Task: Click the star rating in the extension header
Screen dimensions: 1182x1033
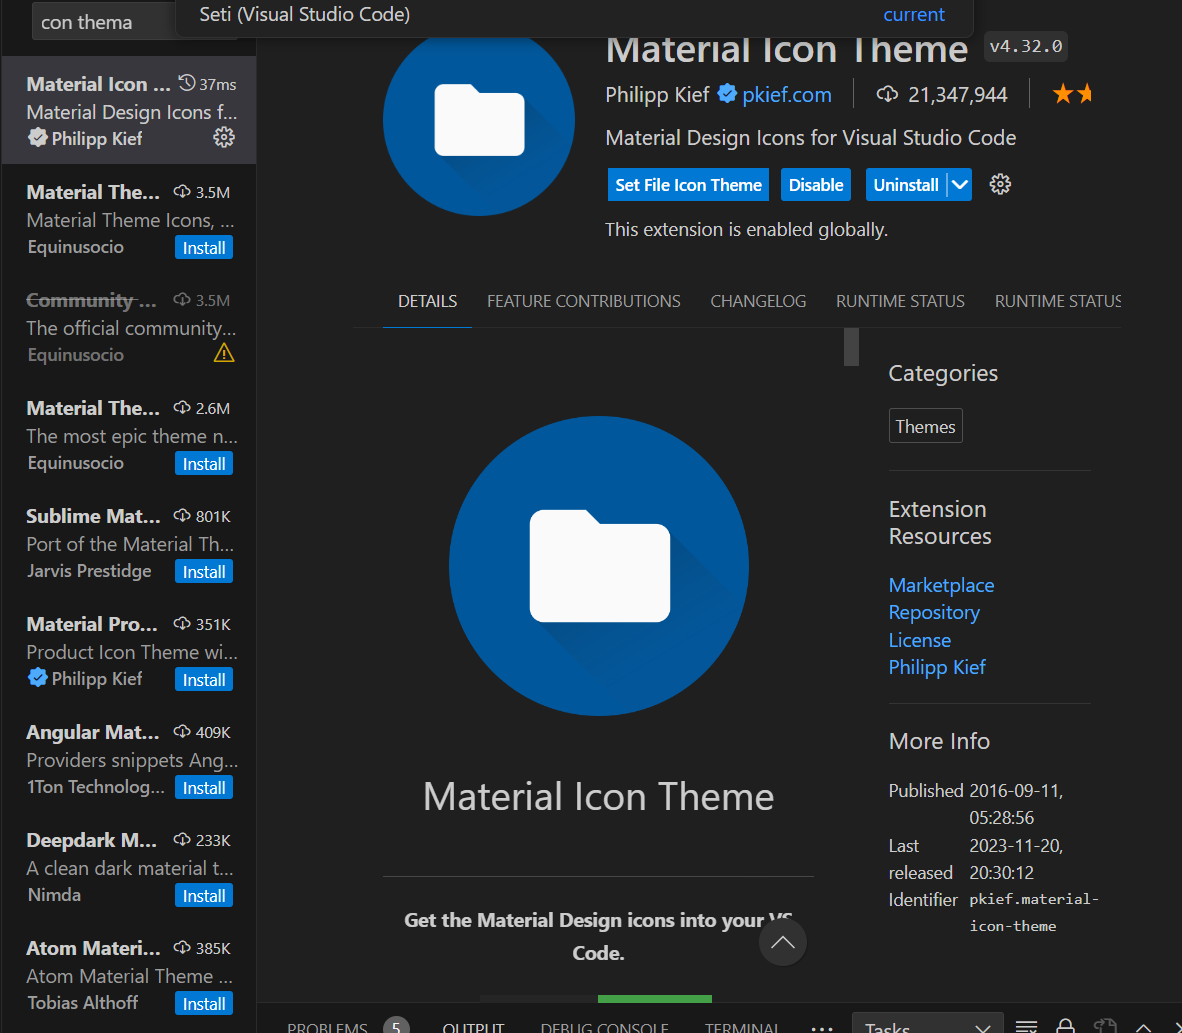Action: [x=1072, y=93]
